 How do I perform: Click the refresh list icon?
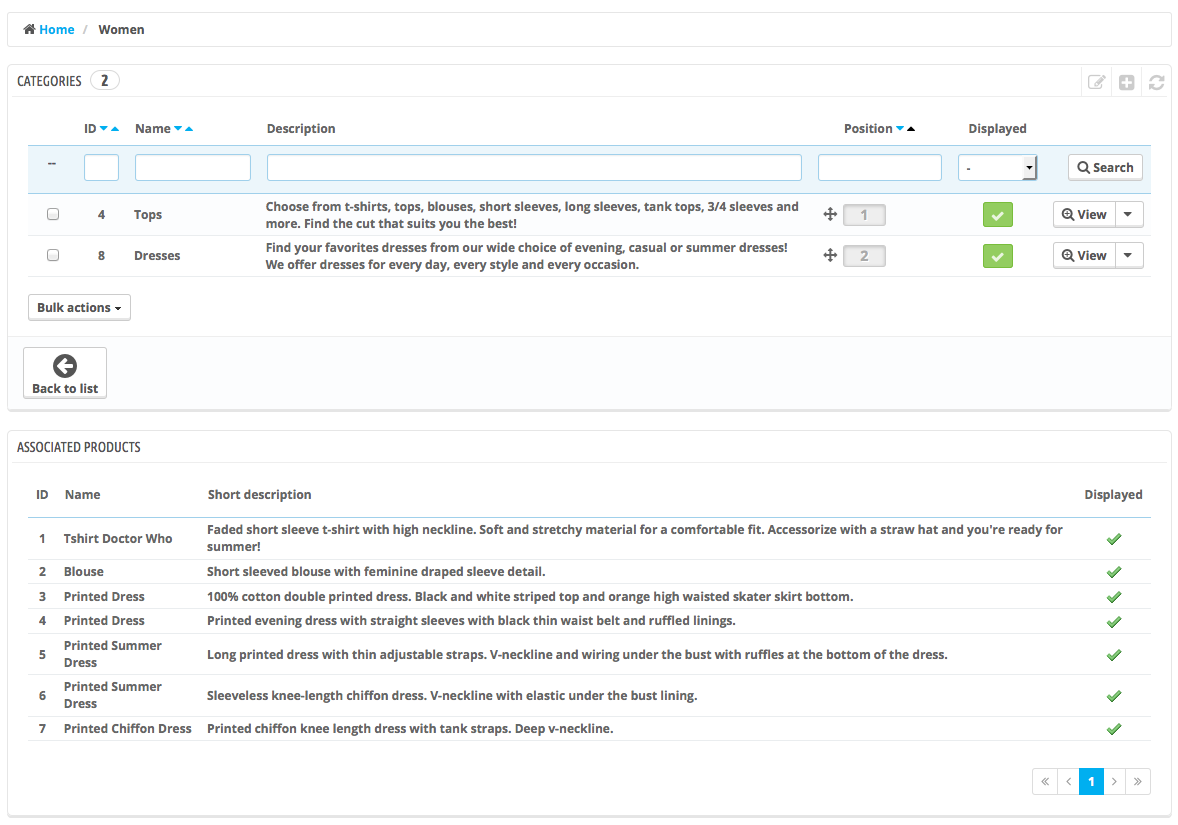click(x=1156, y=82)
